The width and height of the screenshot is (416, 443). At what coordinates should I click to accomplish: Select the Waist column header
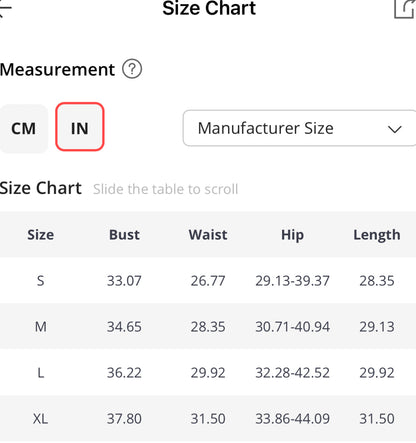point(208,235)
